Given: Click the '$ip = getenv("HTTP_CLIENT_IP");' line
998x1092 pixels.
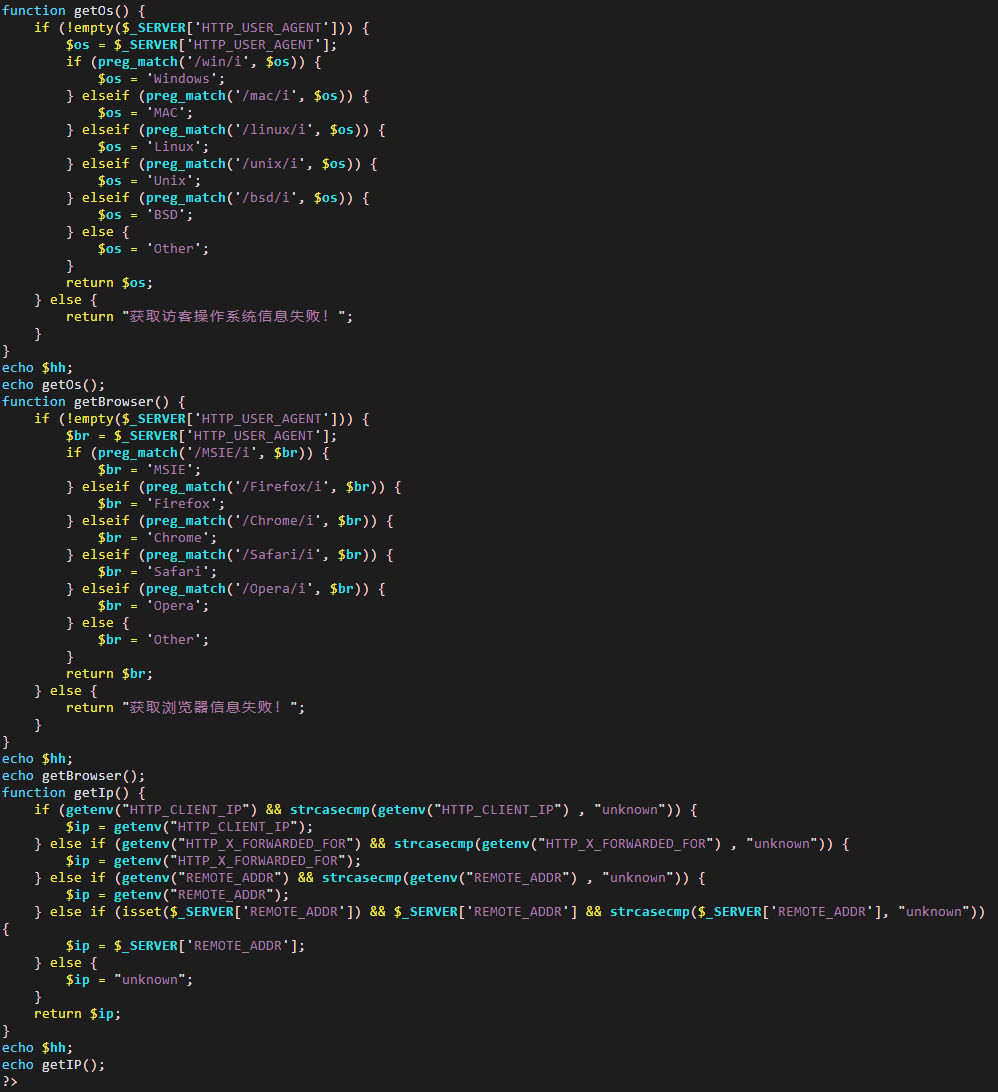Looking at the screenshot, I should 189,827.
